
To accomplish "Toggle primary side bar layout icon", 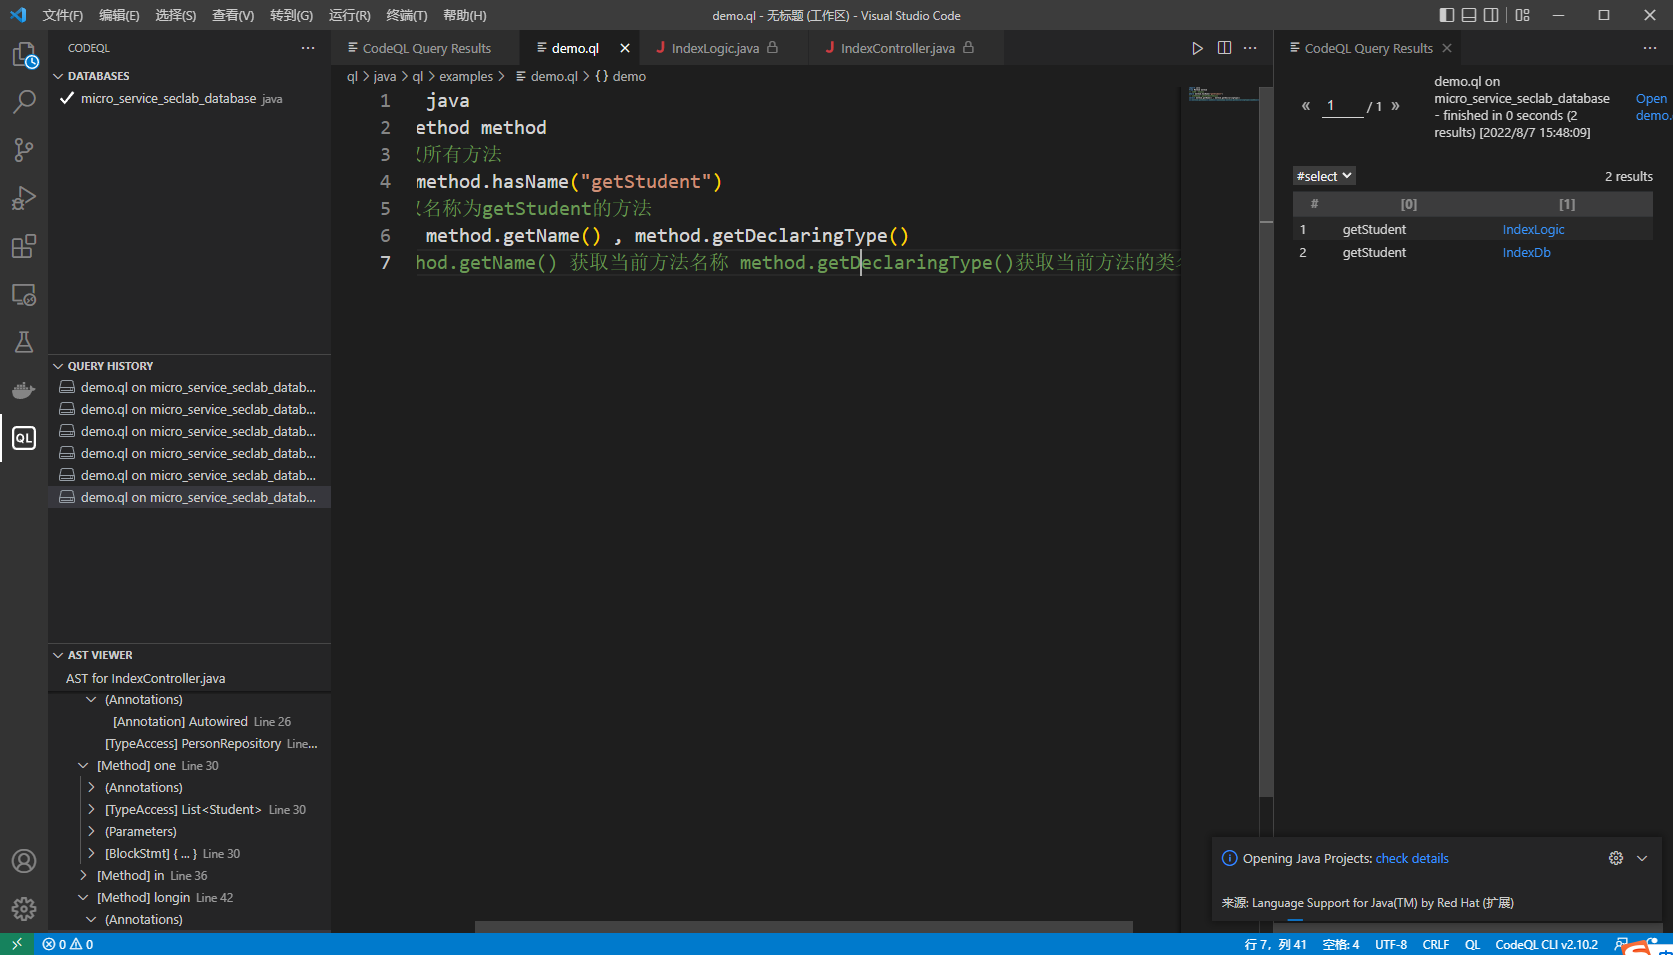I will 1447,15.
